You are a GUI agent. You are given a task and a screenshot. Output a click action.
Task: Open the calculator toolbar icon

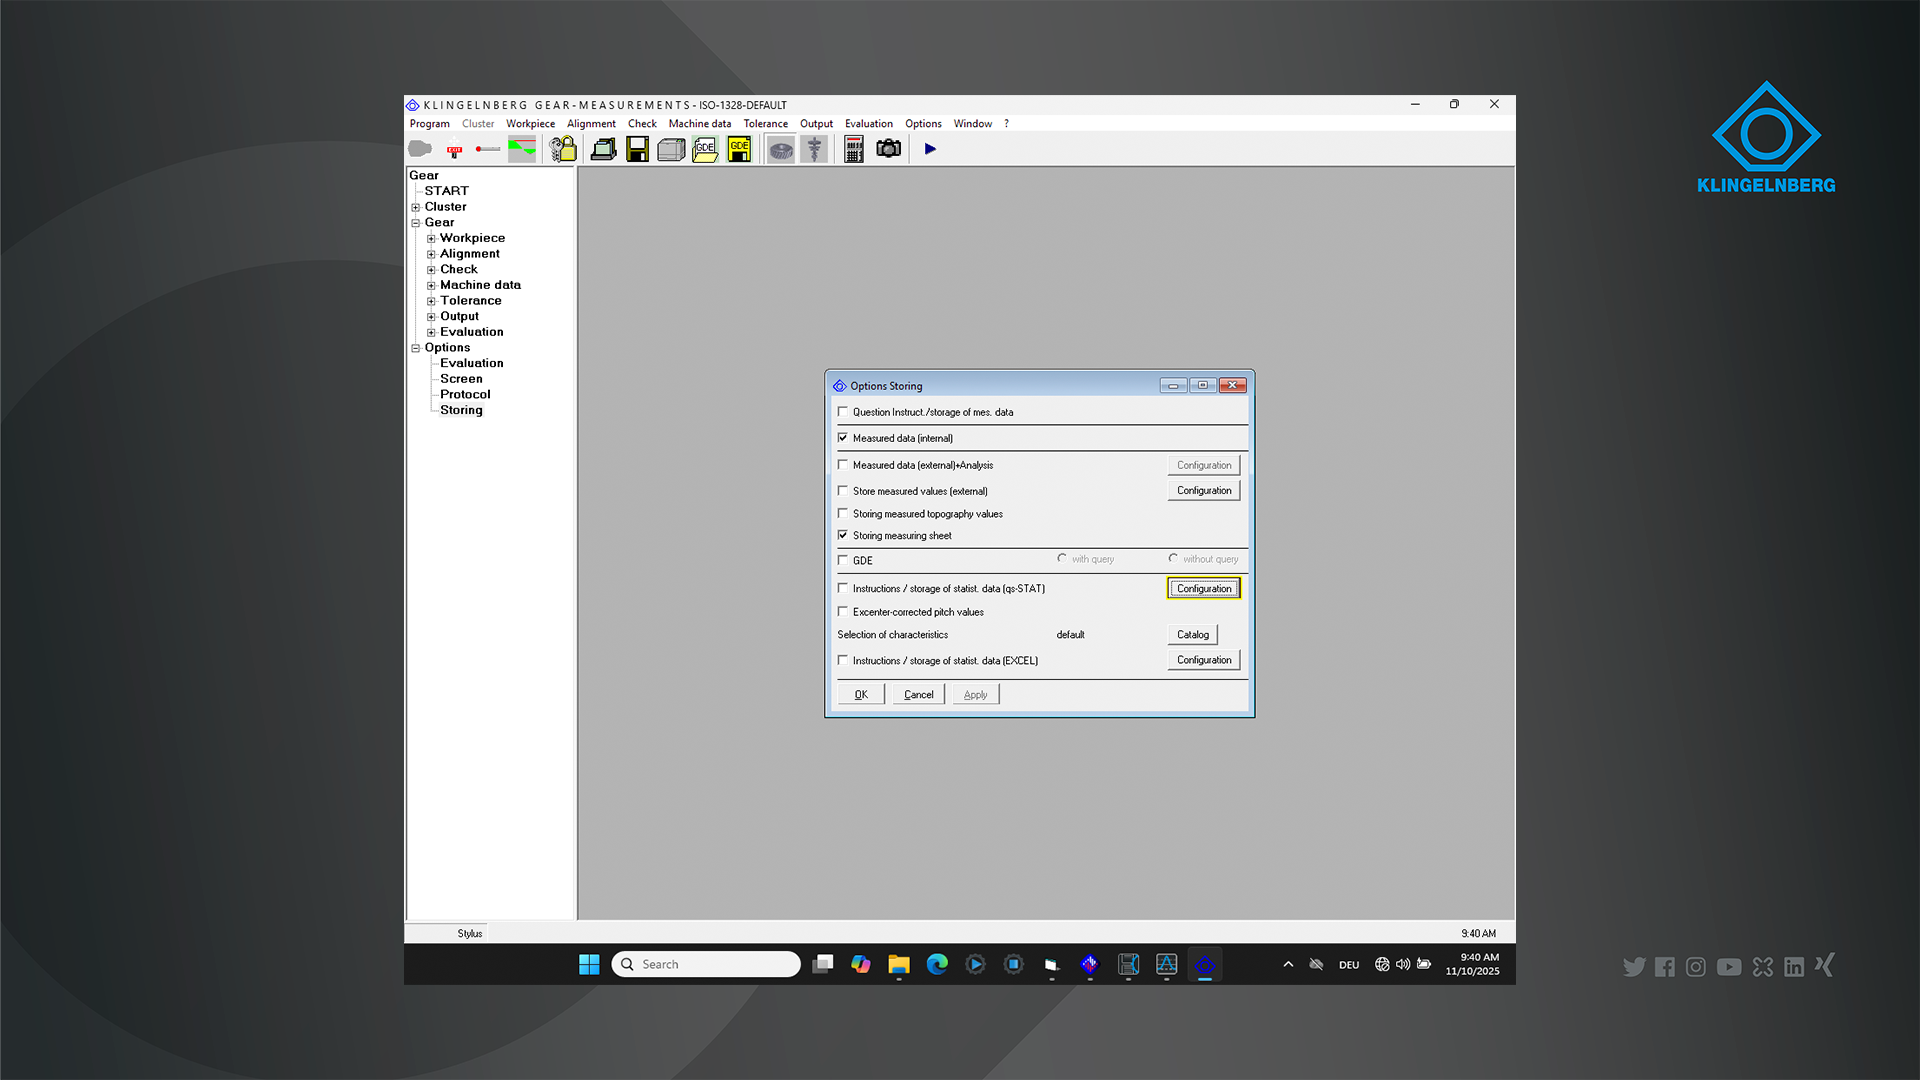coord(853,150)
